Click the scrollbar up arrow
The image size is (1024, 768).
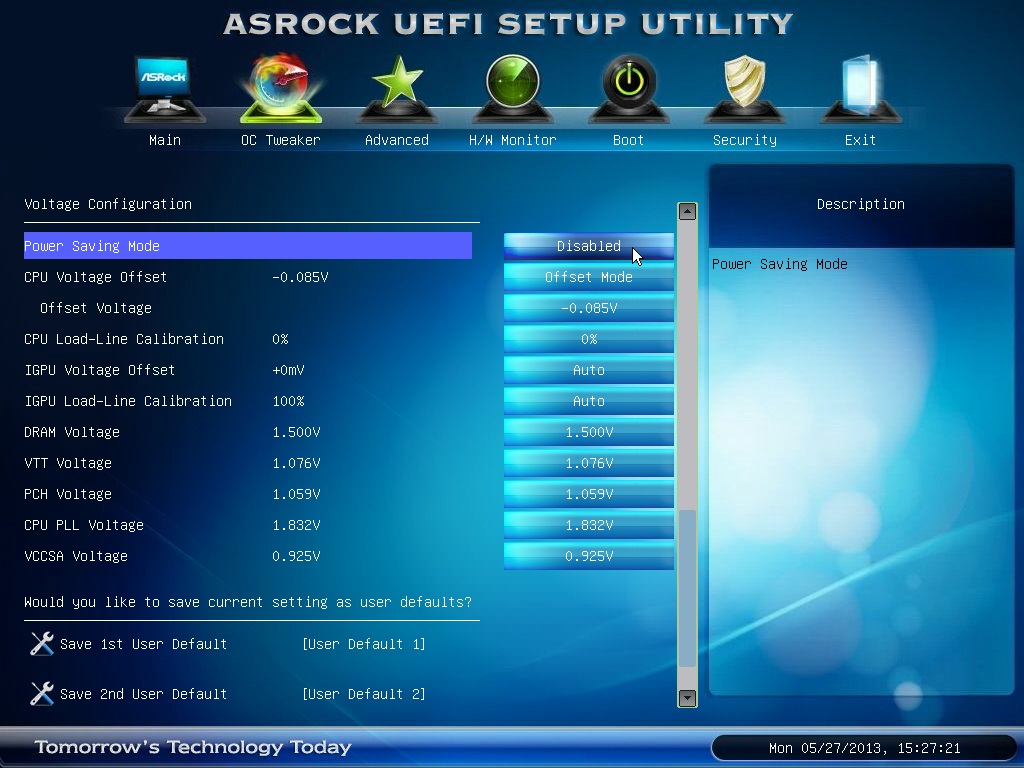click(x=687, y=212)
